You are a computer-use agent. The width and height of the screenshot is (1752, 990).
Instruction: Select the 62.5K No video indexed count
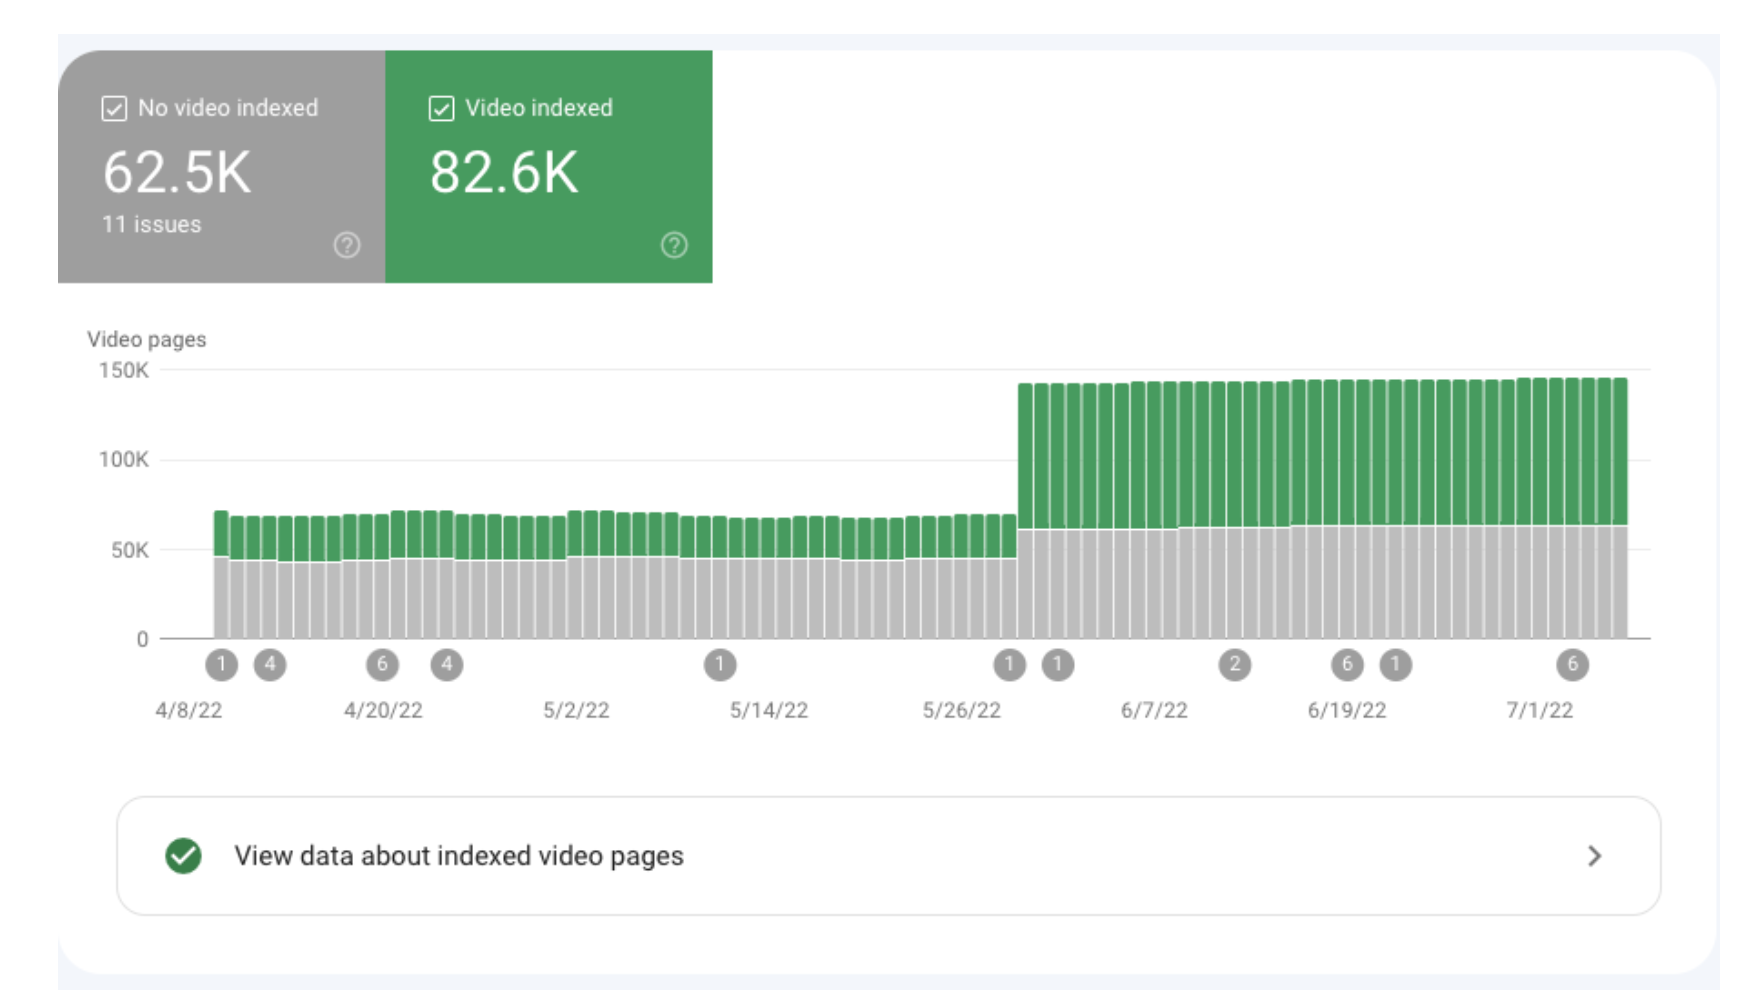[x=177, y=172]
